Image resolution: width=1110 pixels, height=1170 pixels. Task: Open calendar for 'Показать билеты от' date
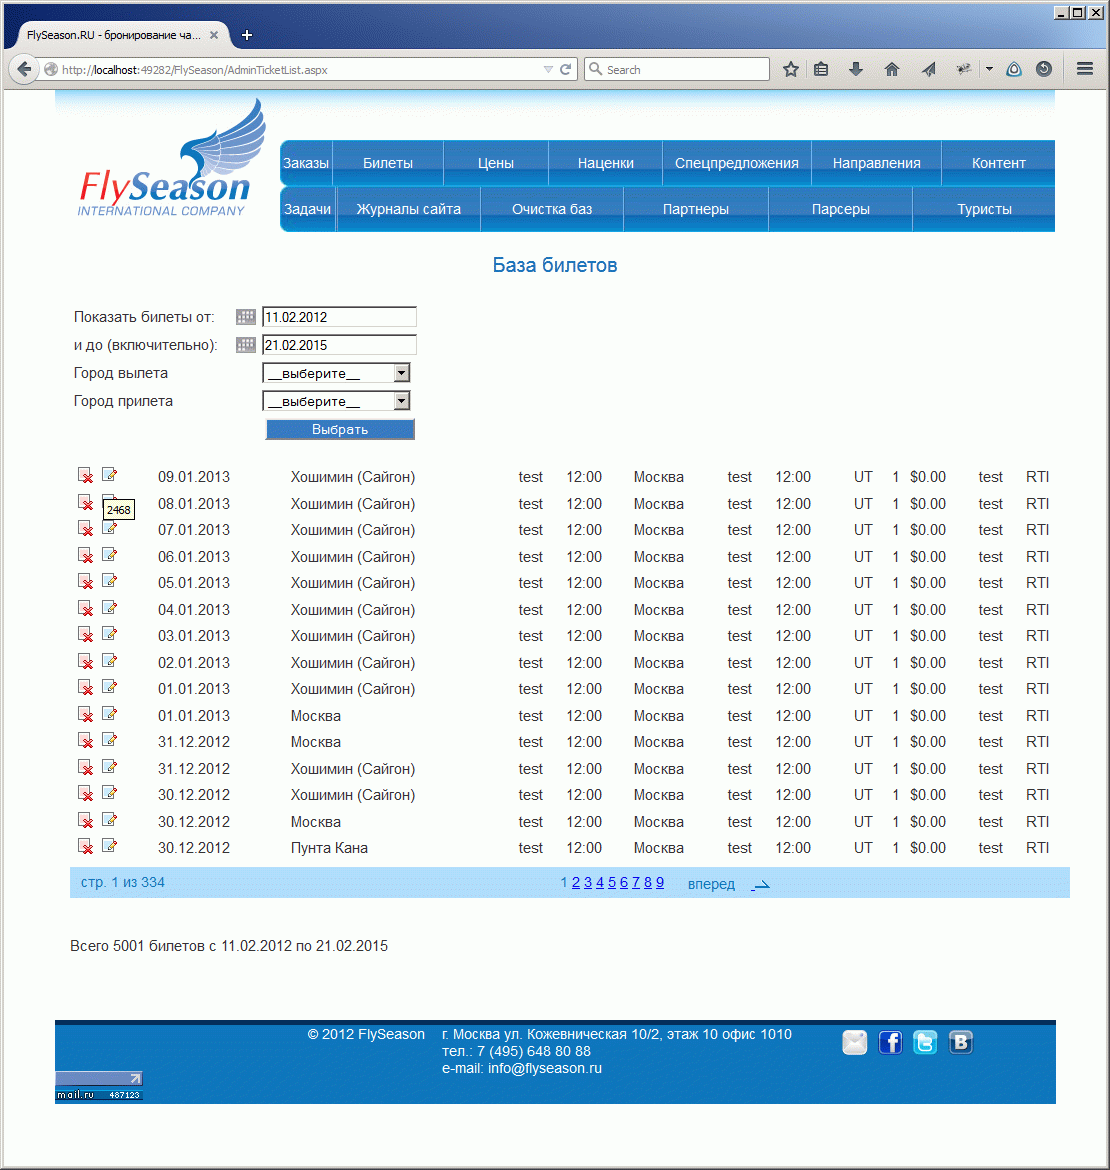(x=245, y=317)
